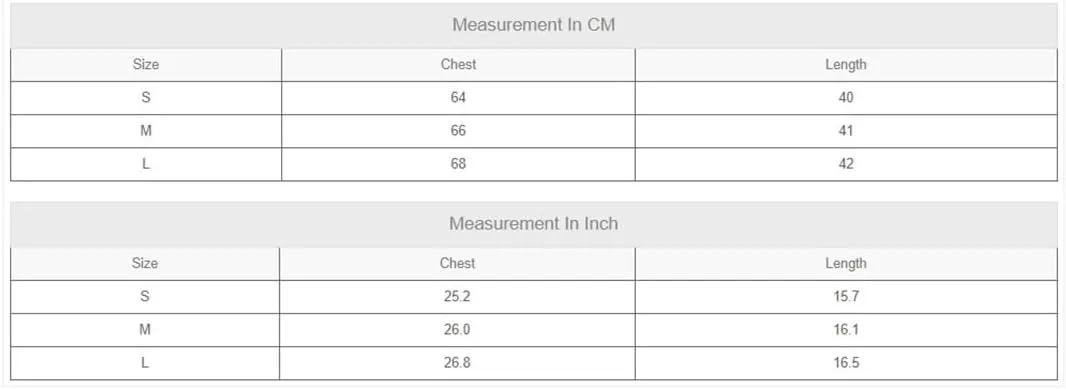Select the Chest column header in the CM table
This screenshot has height=389, width=1066.
tap(458, 65)
